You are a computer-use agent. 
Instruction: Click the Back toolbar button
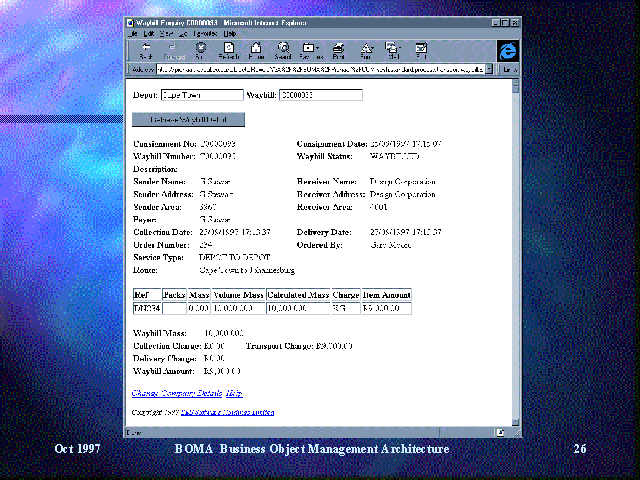point(146,49)
